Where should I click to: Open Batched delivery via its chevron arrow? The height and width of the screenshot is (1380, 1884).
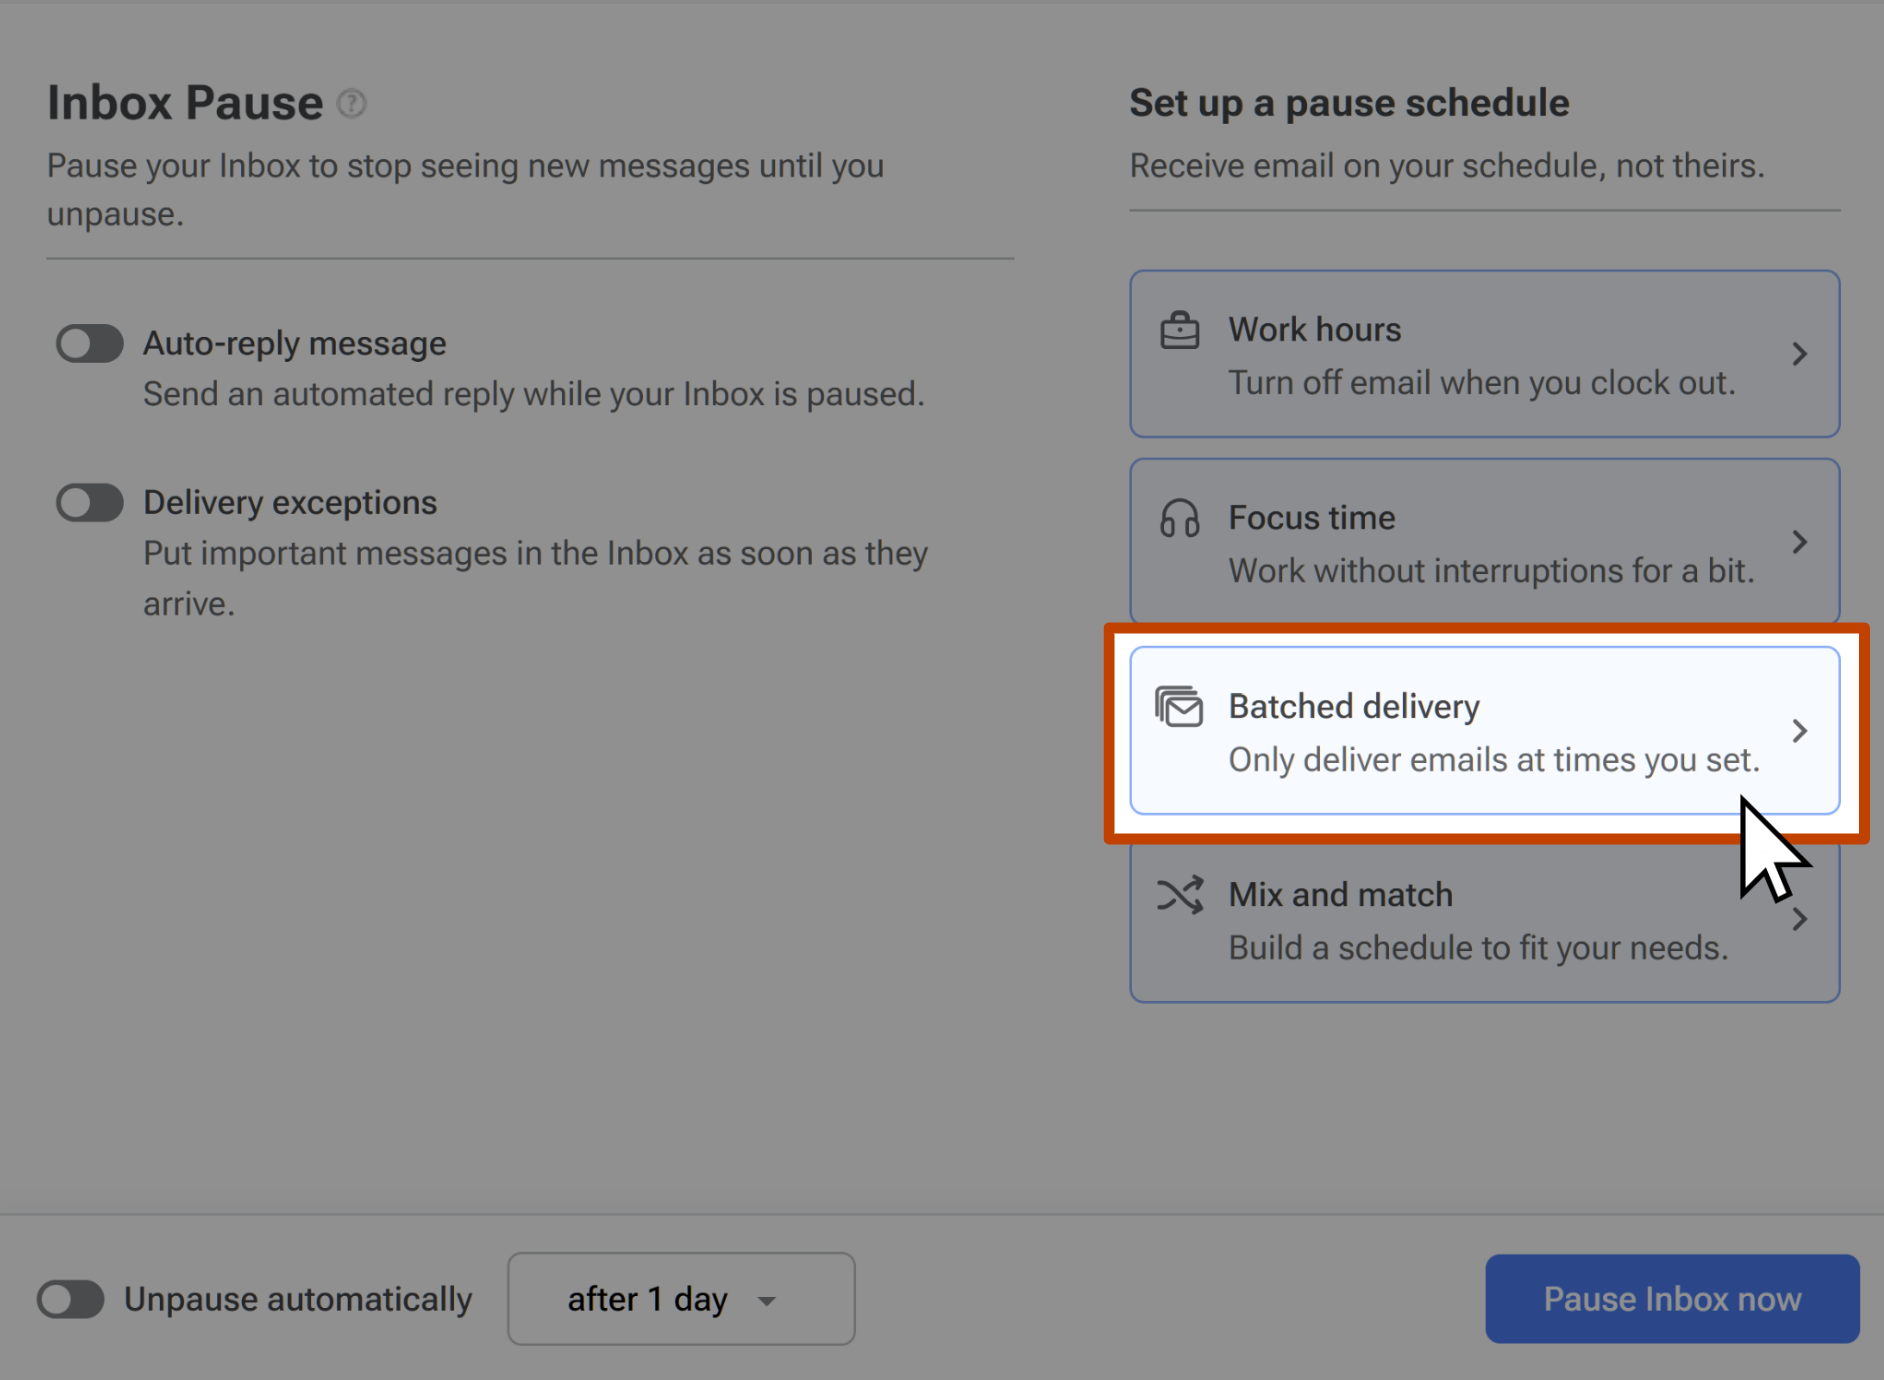click(1799, 731)
